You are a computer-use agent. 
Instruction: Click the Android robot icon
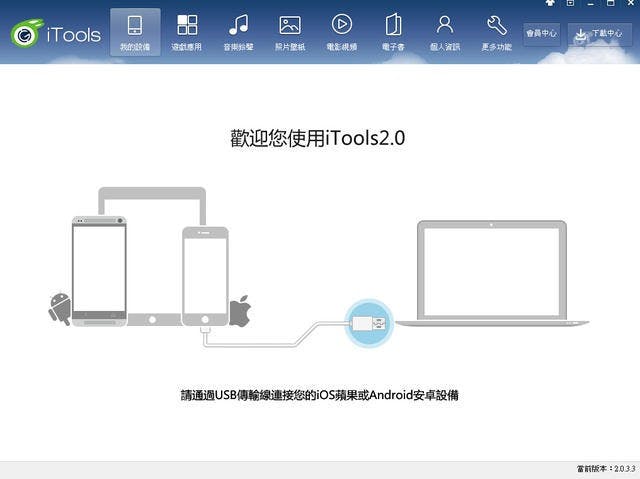click(60, 309)
